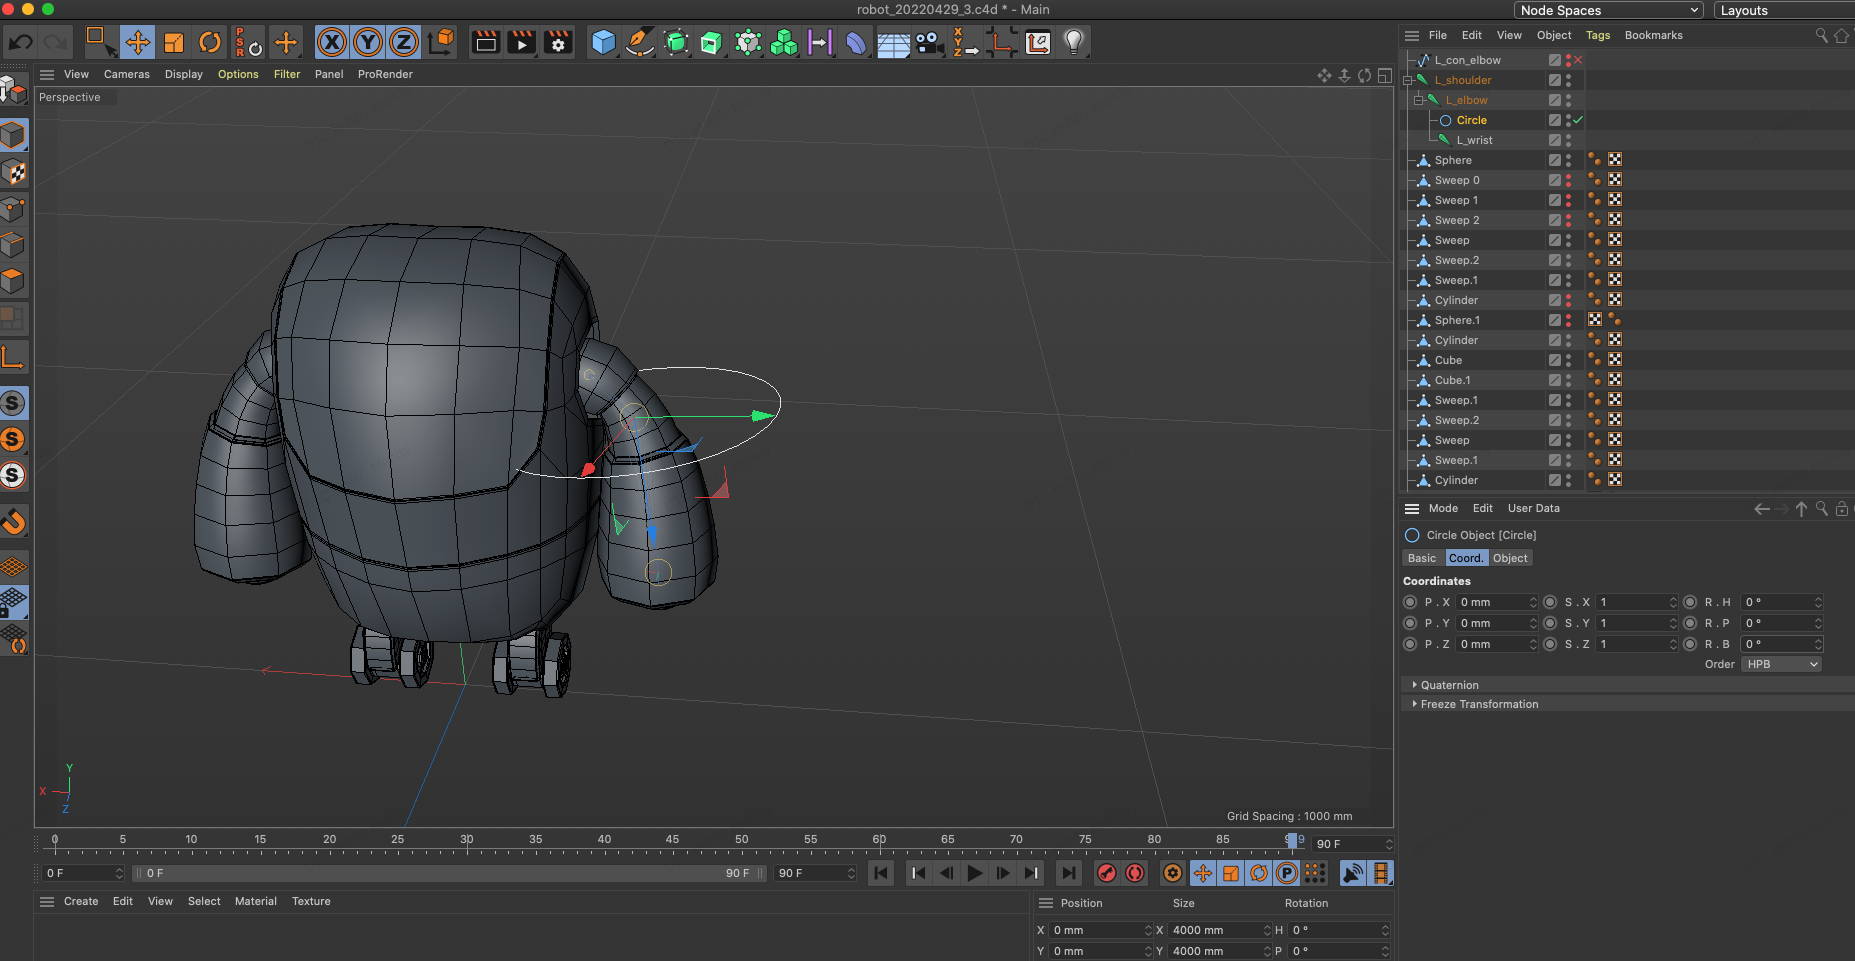Screen dimensions: 1855x961
Task: Switch to the Object tab in attributes
Action: tap(1510, 558)
